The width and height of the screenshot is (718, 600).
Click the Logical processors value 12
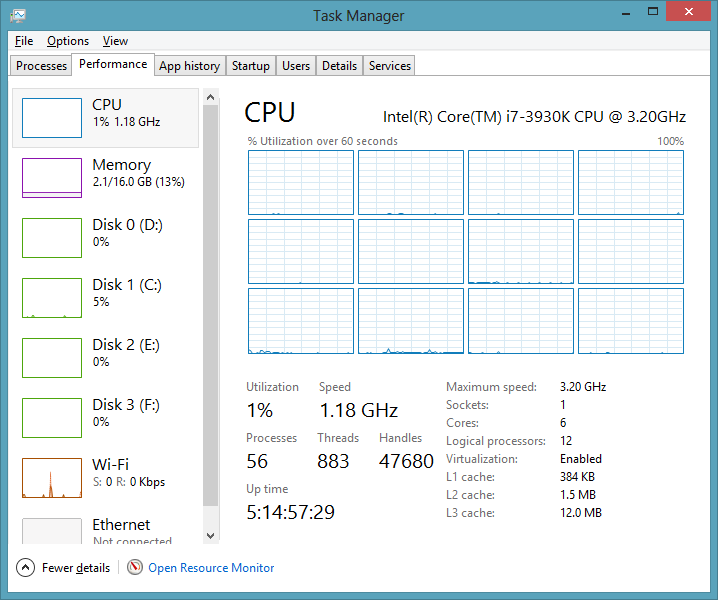(566, 441)
